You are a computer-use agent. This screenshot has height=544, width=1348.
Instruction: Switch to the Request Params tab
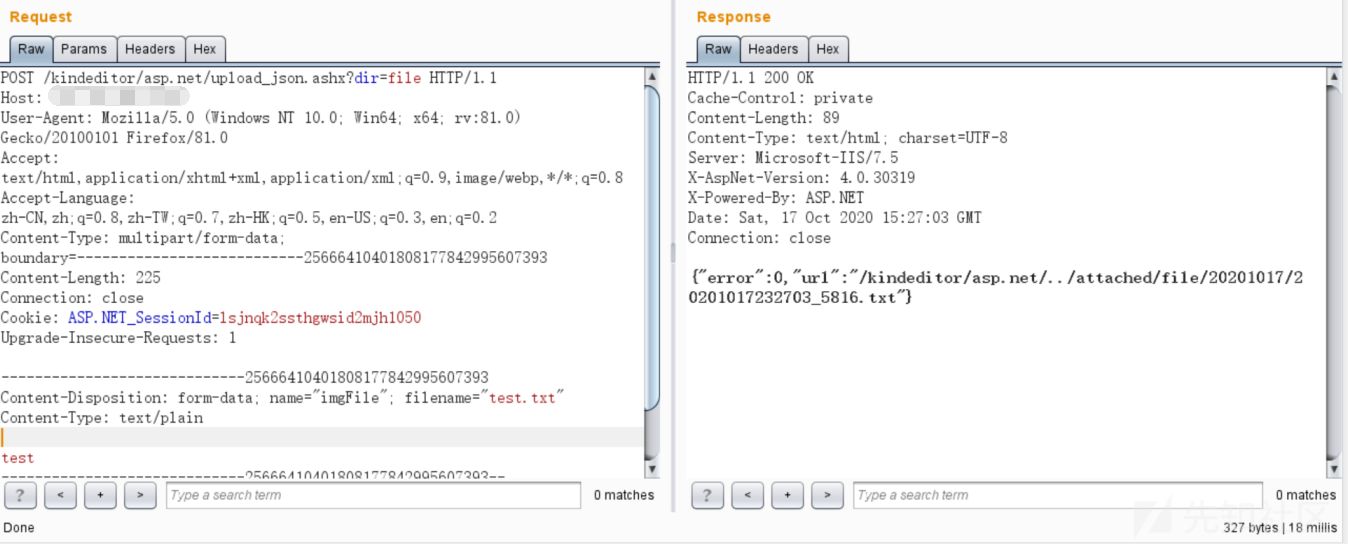click(83, 49)
